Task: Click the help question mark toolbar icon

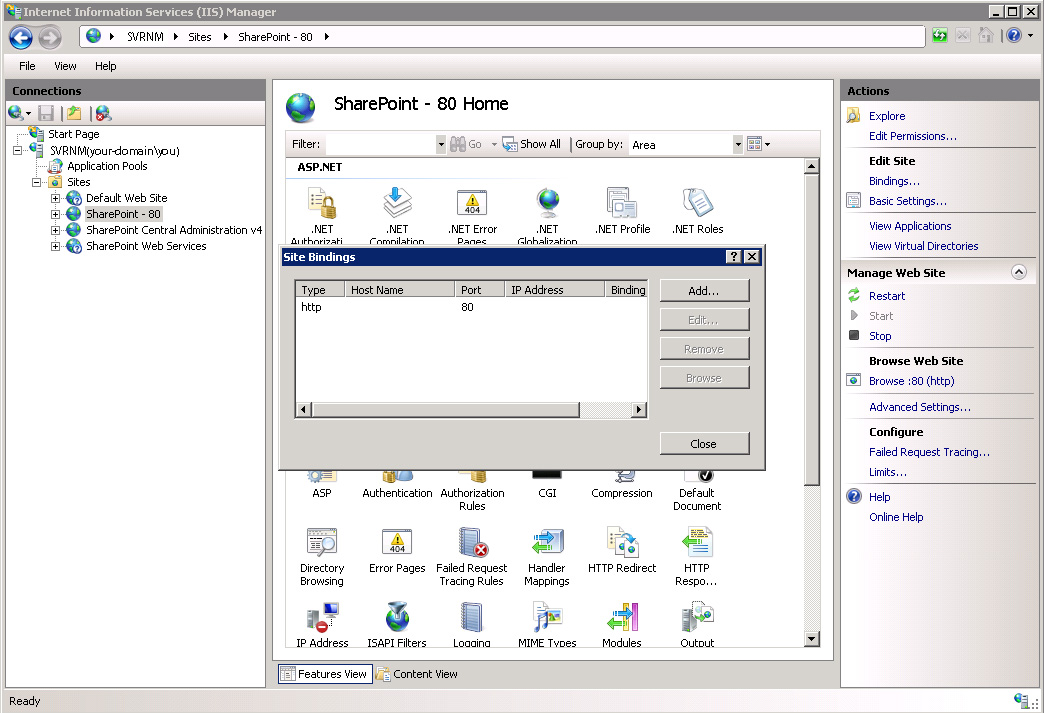Action: [x=1013, y=35]
